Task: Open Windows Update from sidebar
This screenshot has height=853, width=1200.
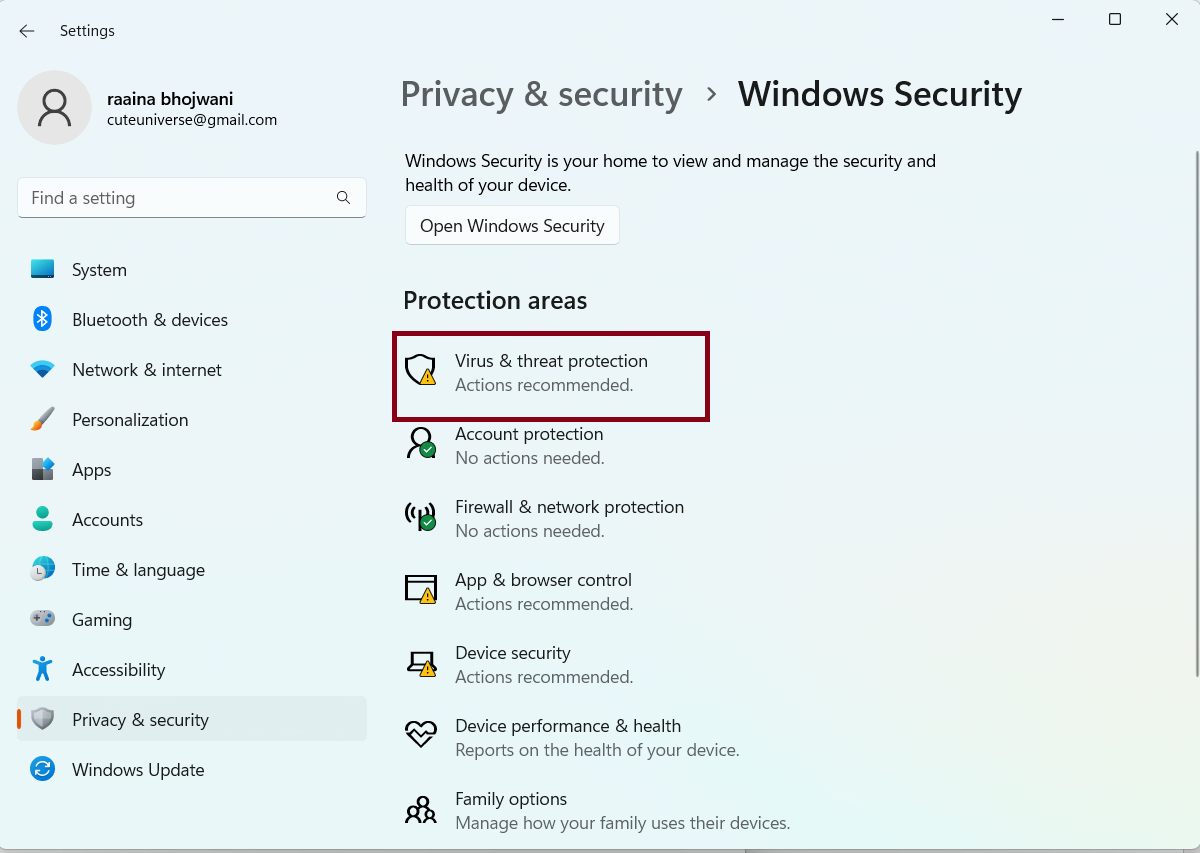Action: coord(138,770)
